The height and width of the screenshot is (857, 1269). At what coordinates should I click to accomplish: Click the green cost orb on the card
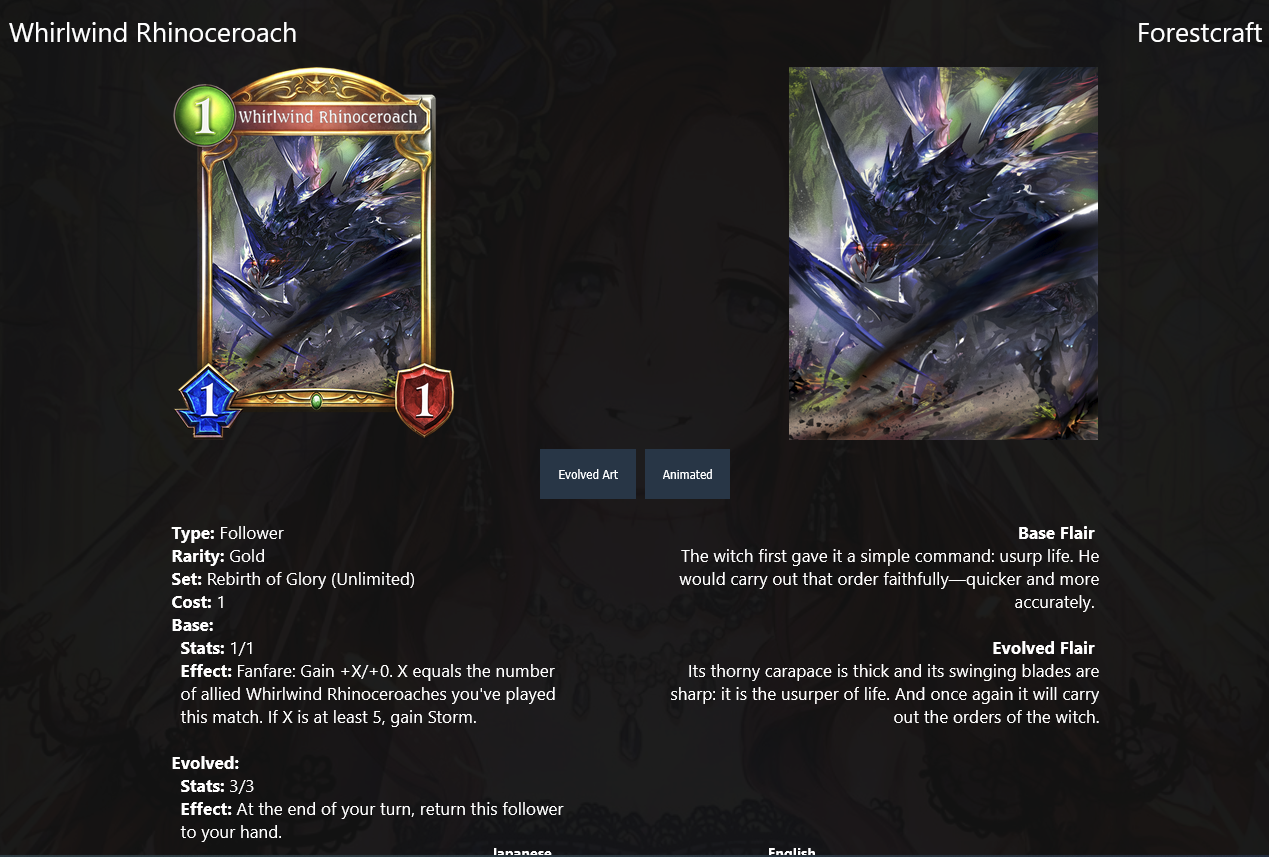click(x=204, y=116)
